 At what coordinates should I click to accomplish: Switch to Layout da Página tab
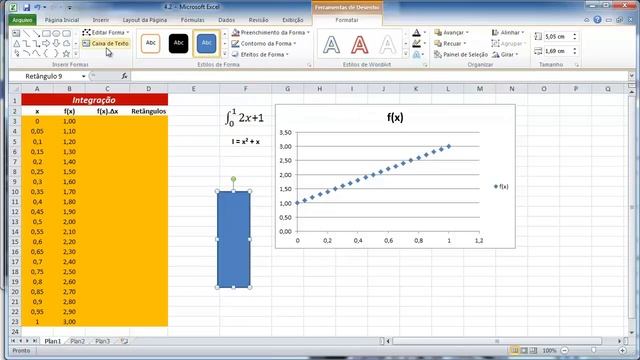tap(145, 20)
